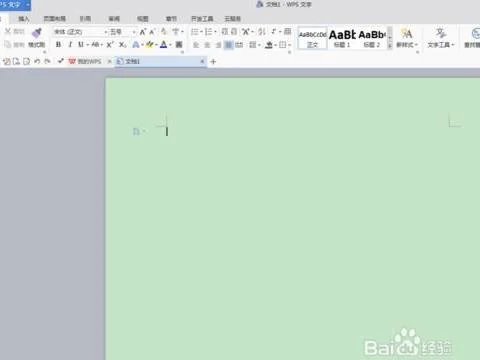Apply the 正文 style
Screen dimensions: 480x360
click(x=312, y=38)
